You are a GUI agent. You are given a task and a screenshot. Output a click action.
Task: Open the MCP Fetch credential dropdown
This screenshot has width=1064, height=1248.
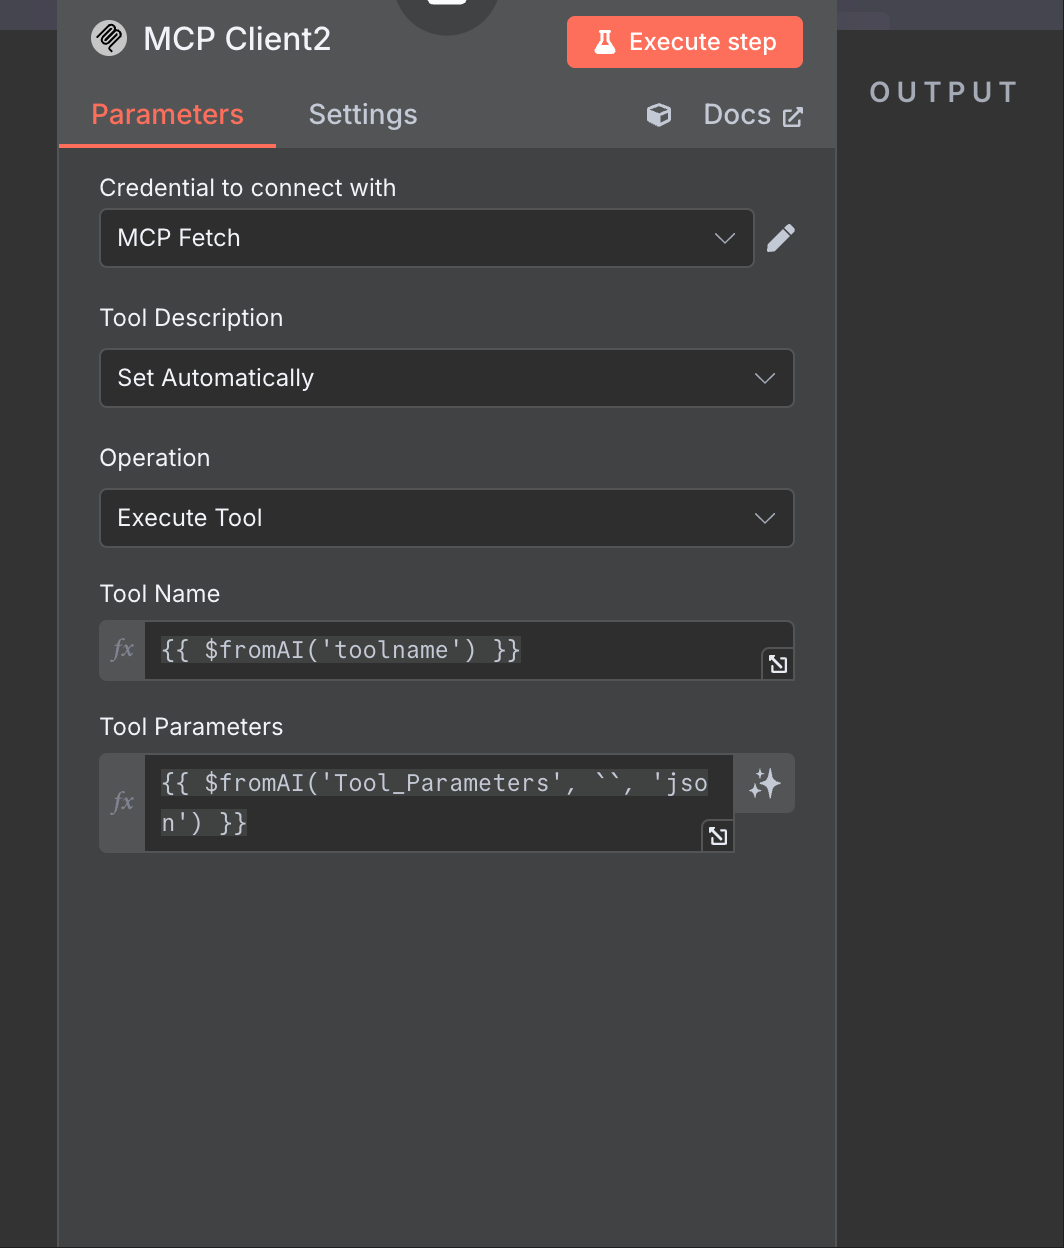(x=427, y=238)
